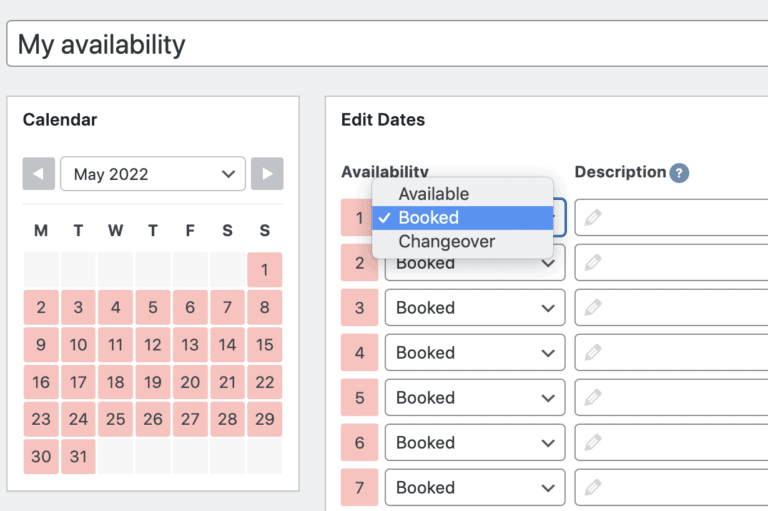The width and height of the screenshot is (768, 511).
Task: Select May 26 on the calendar
Action: coord(153,419)
